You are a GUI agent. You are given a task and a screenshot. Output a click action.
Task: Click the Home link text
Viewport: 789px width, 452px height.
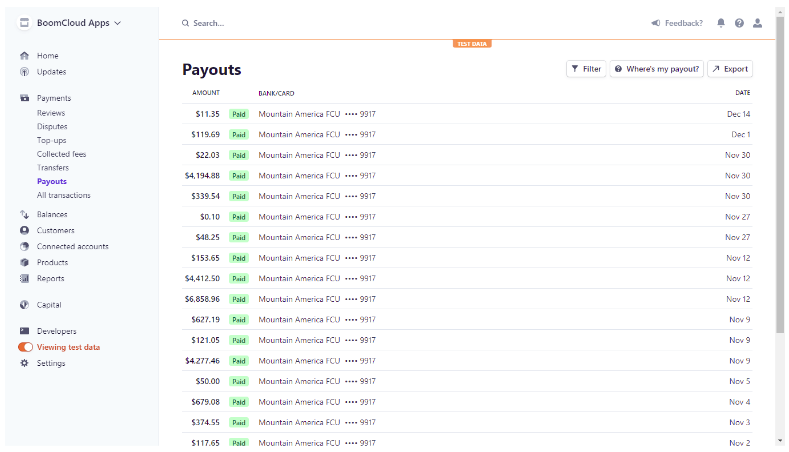point(48,56)
